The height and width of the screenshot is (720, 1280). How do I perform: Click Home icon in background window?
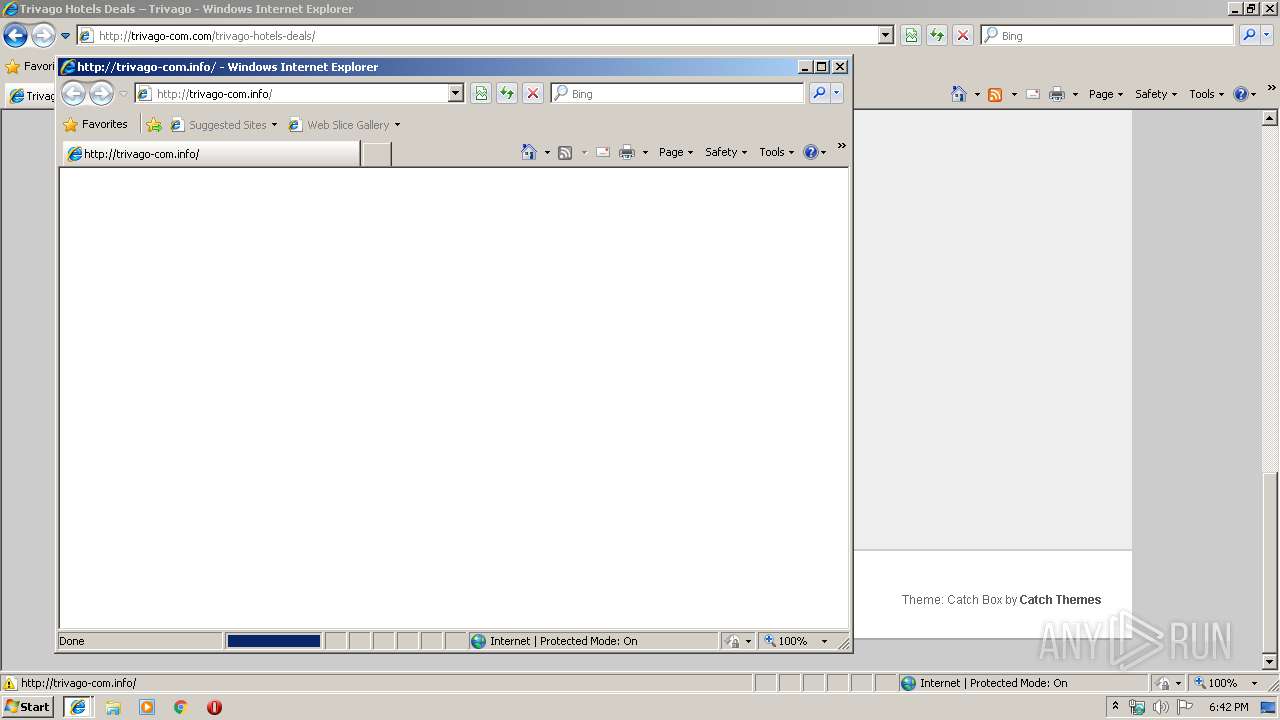[x=959, y=94]
